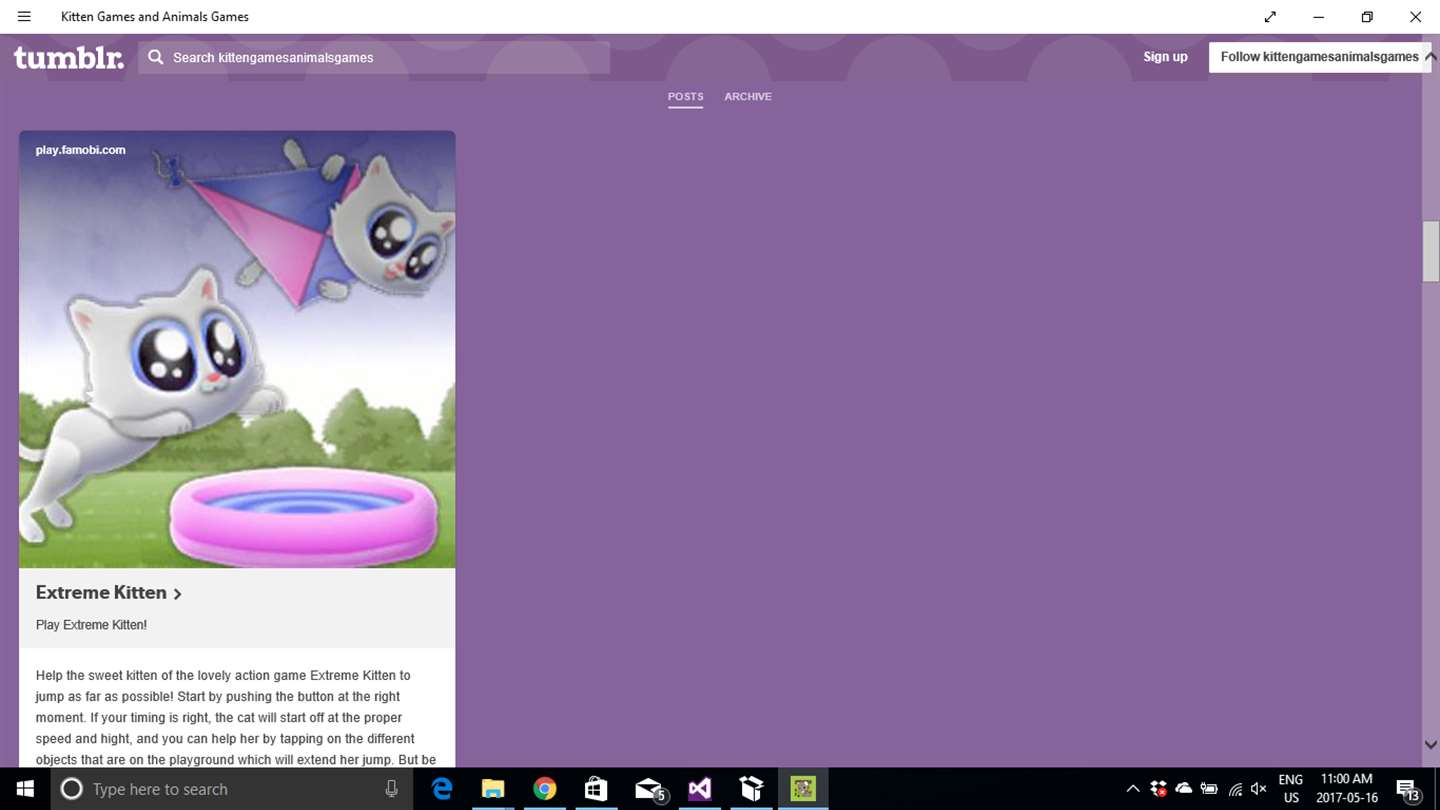Click the taskbar search box
This screenshot has width=1440, height=810.
click(x=232, y=789)
